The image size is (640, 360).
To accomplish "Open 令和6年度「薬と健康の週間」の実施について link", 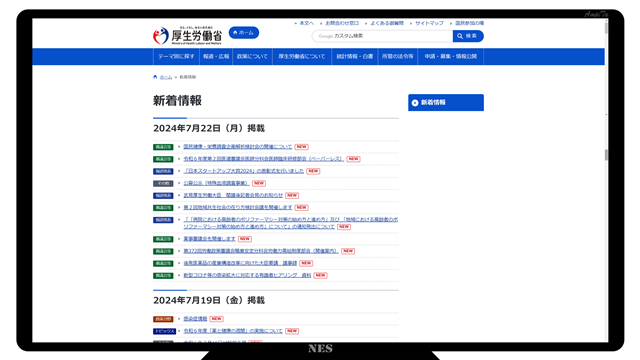I will (233, 331).
